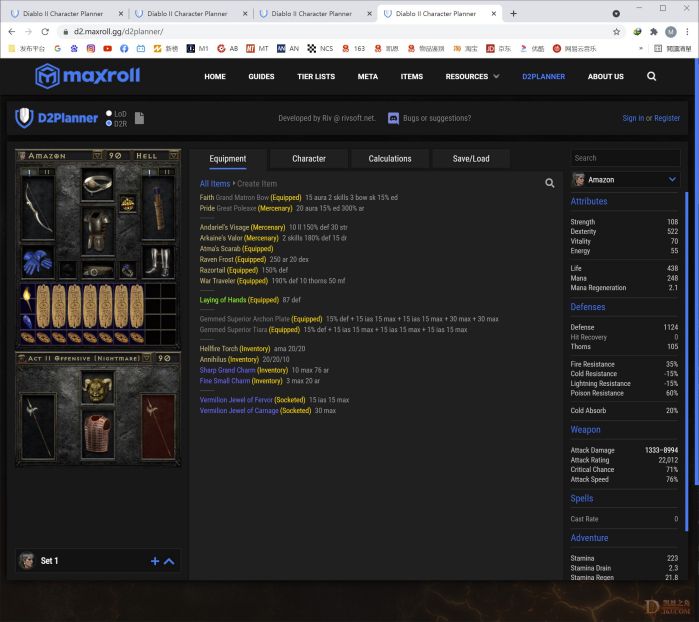Screen dimensions: 699x622
Task: Open Tier Lists in the navigation
Action: click(316, 76)
